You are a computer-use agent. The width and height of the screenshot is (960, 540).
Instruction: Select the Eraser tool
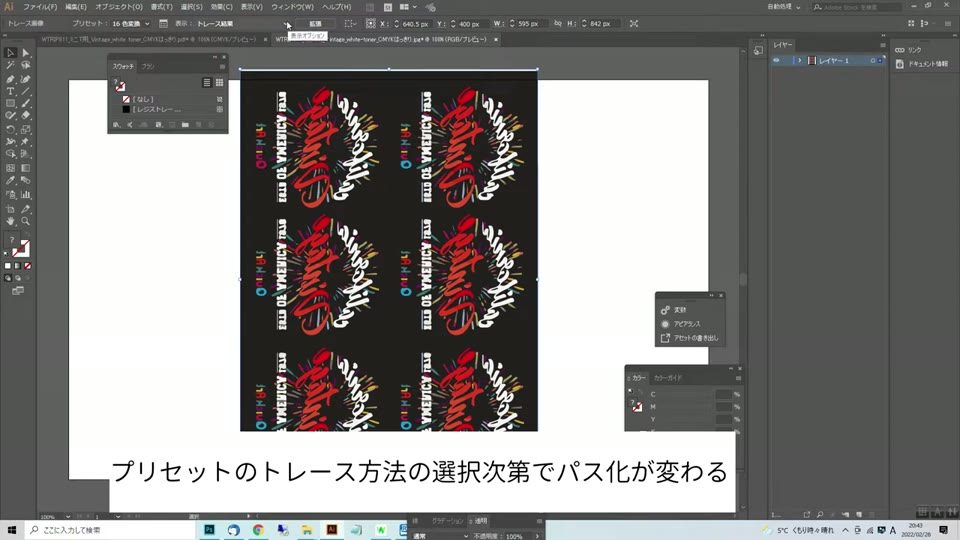pyautogui.click(x=26, y=116)
